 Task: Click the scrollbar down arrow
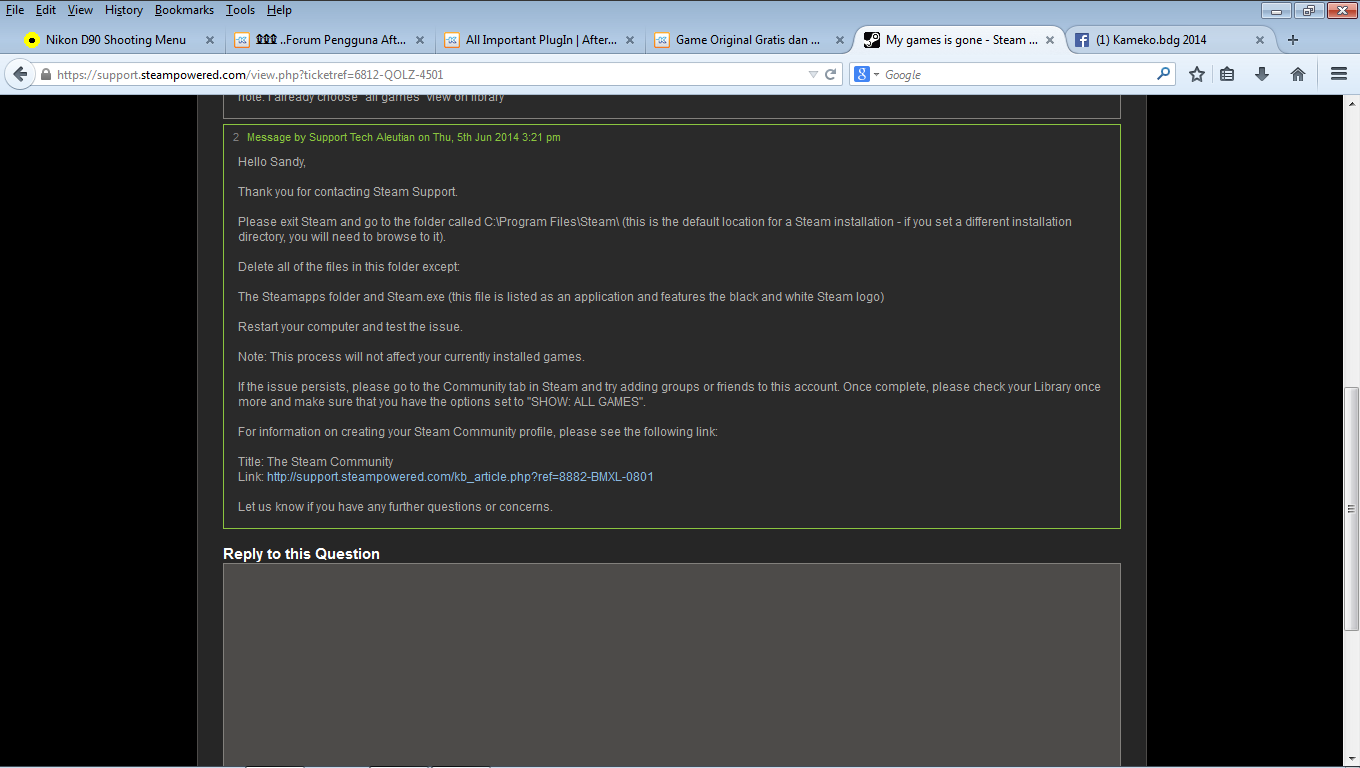[1351, 759]
